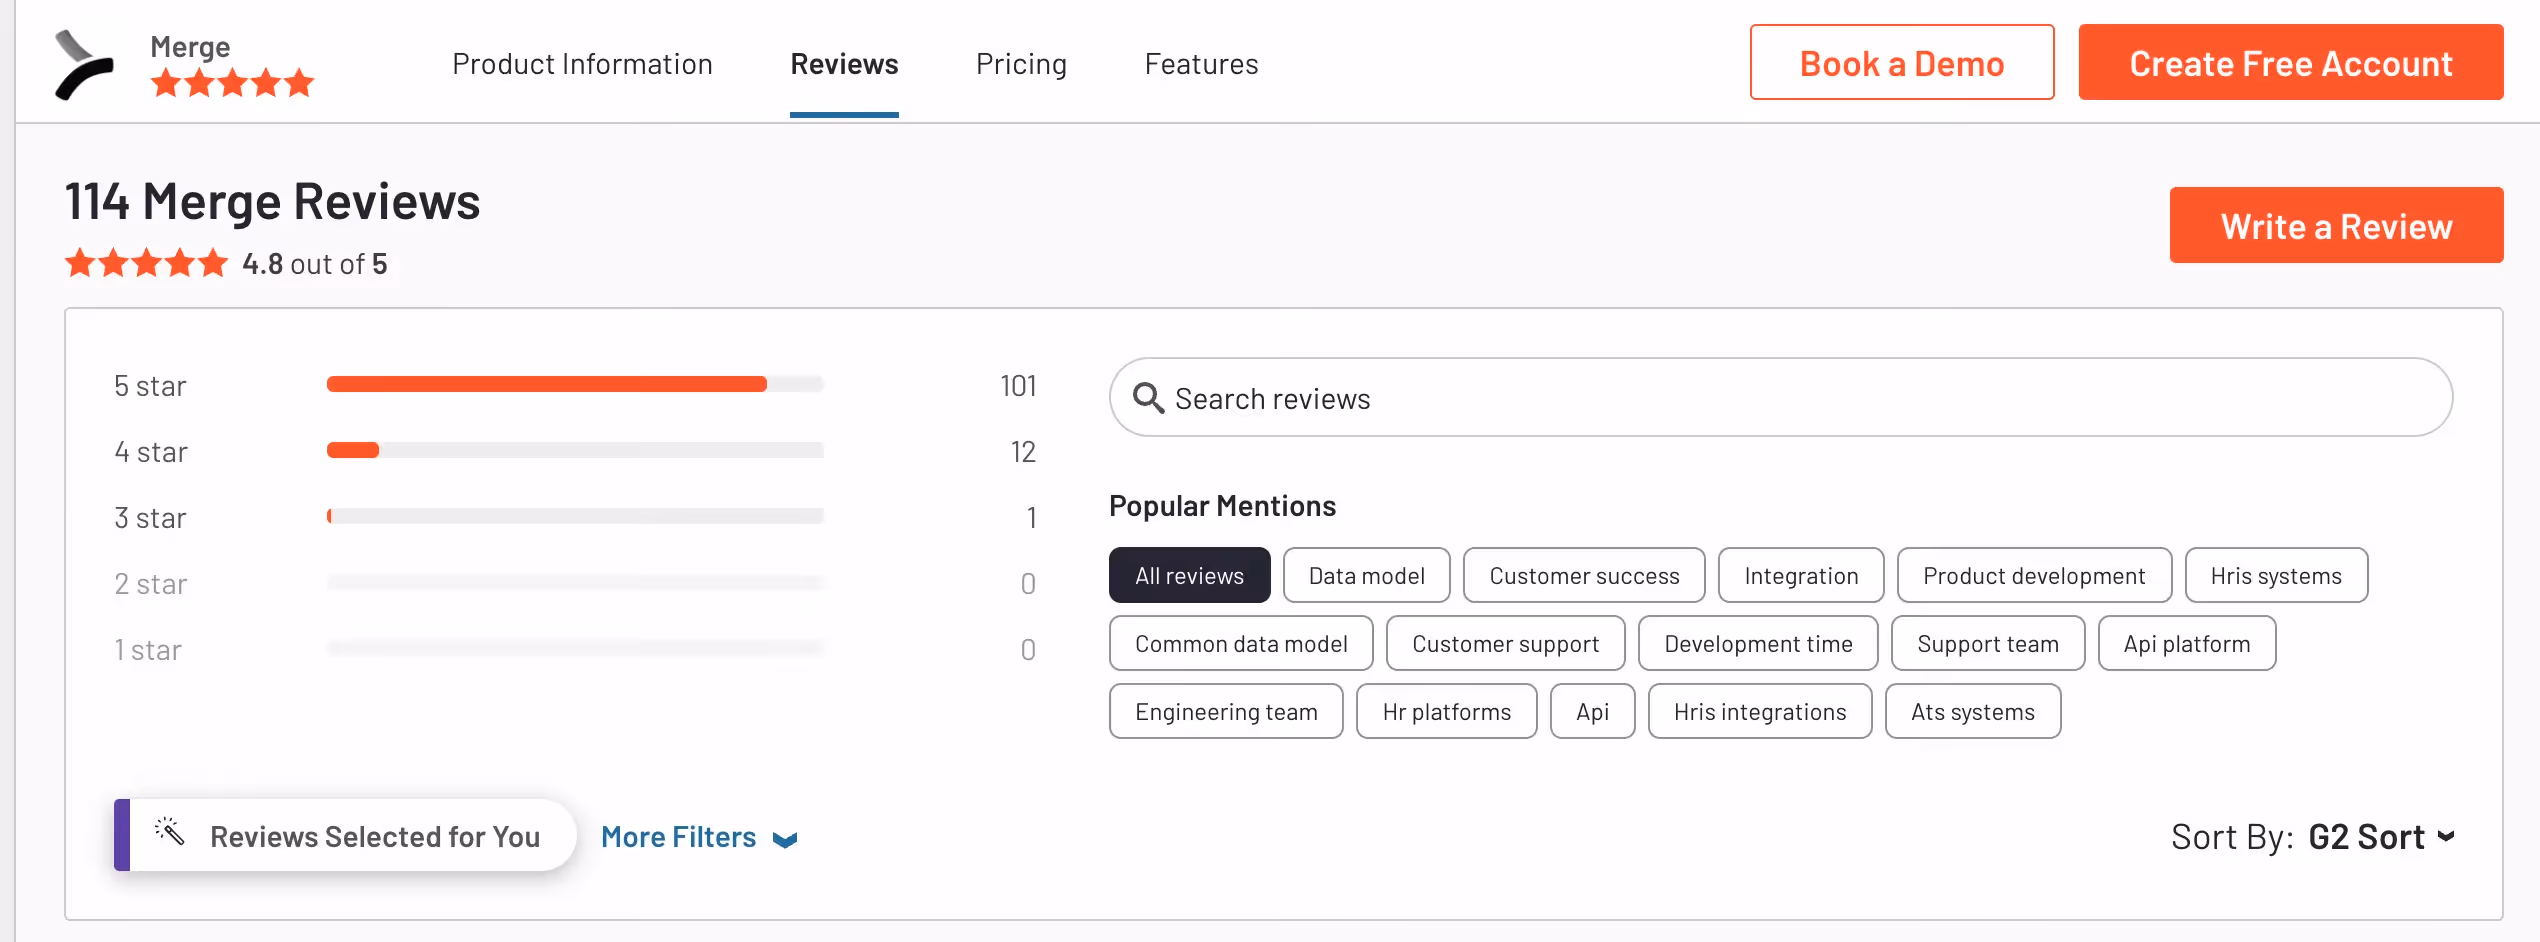Click the stars beside 4.8 out of 5
The image size is (2540, 942).
pos(146,263)
